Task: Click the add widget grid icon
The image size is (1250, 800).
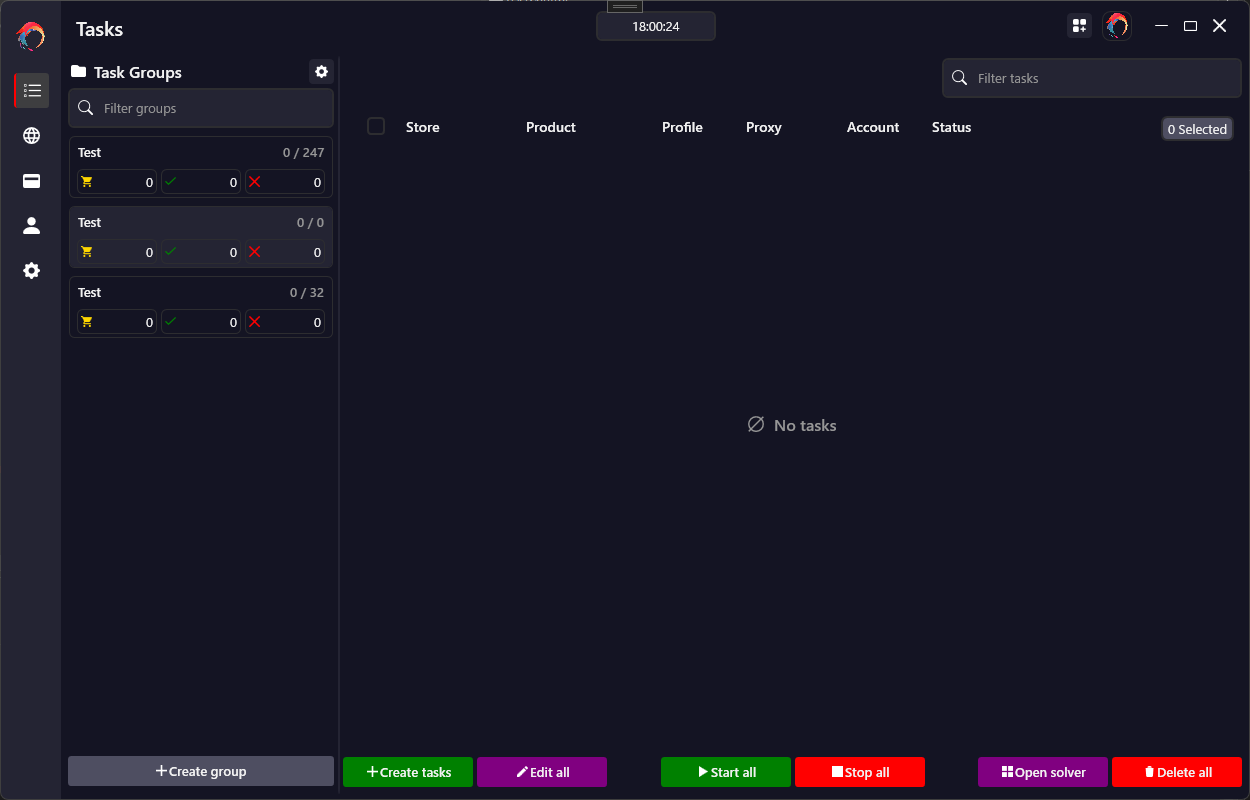Action: (x=1079, y=26)
